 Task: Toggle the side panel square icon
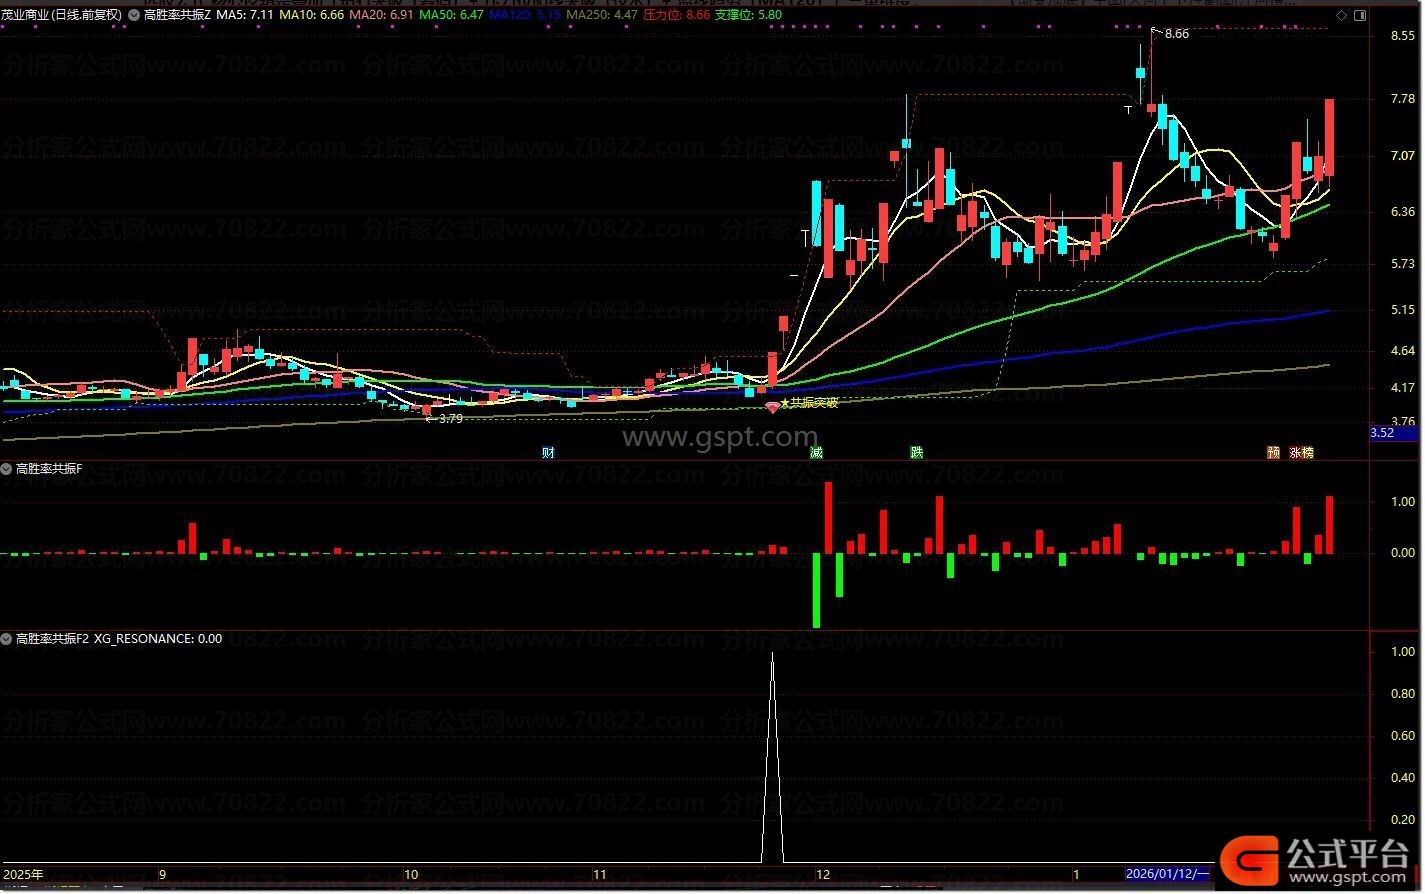[1359, 15]
